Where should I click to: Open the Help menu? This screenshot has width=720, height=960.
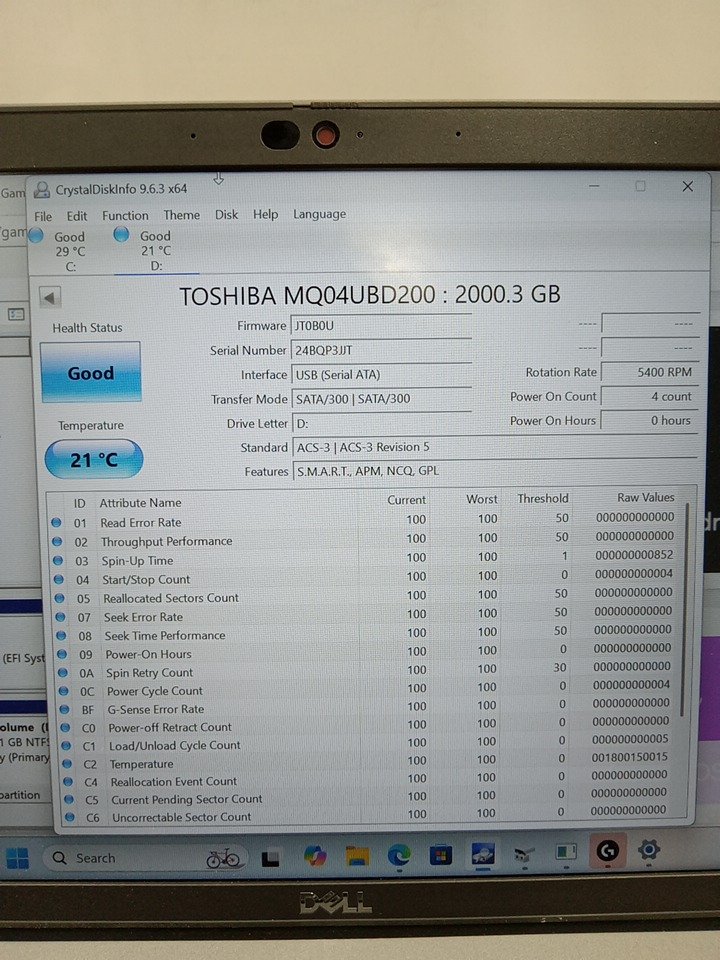(265, 214)
